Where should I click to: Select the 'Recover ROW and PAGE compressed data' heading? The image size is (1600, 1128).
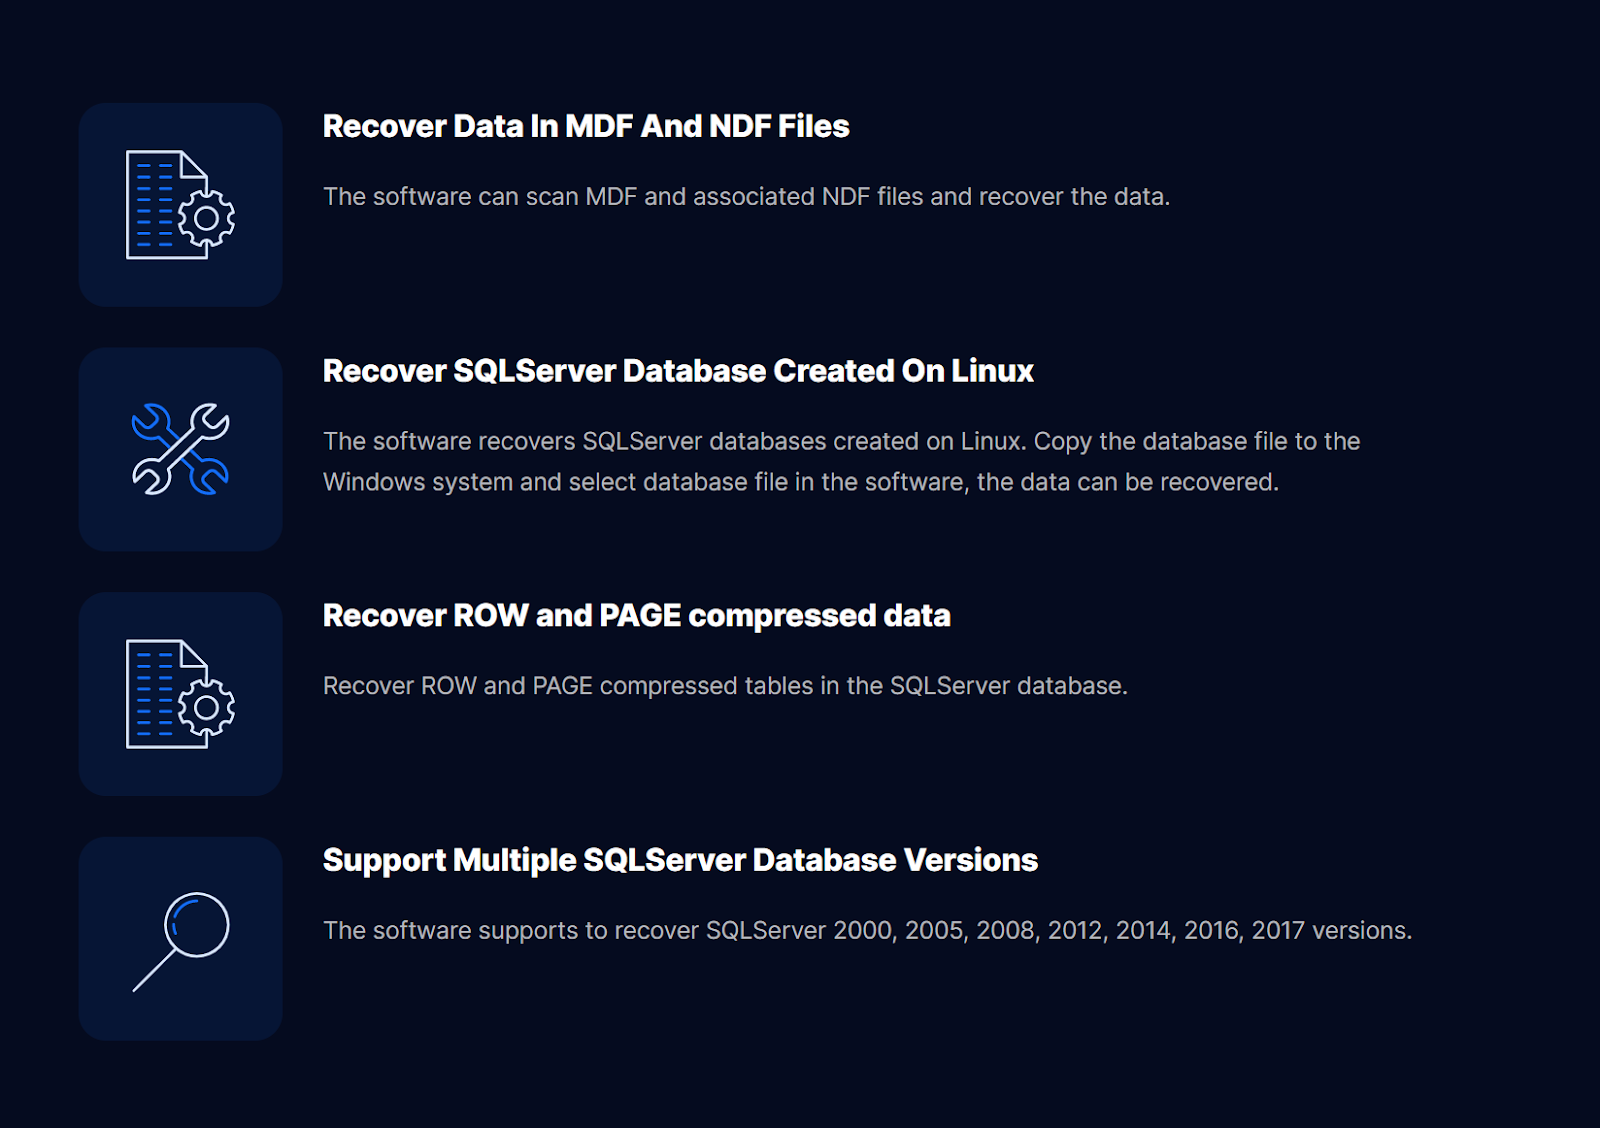click(636, 616)
